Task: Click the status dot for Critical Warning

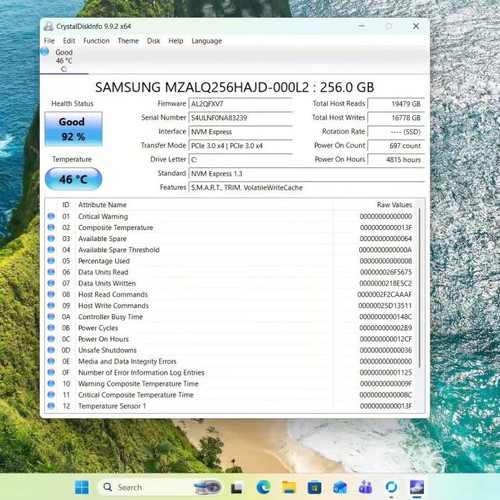Action: pyautogui.click(x=51, y=216)
